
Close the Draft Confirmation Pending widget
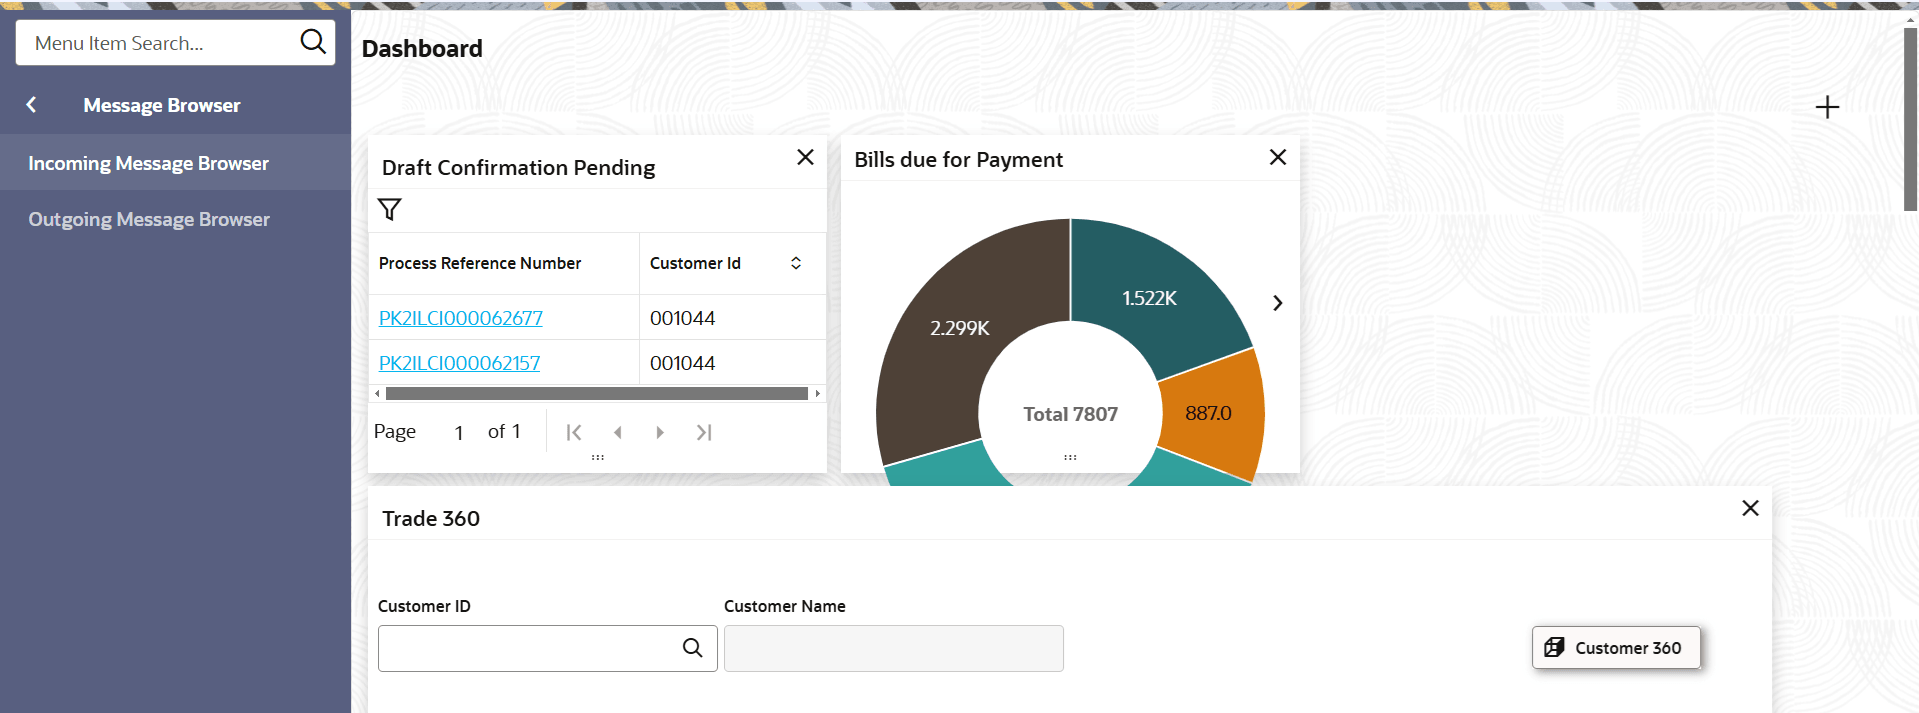805,157
